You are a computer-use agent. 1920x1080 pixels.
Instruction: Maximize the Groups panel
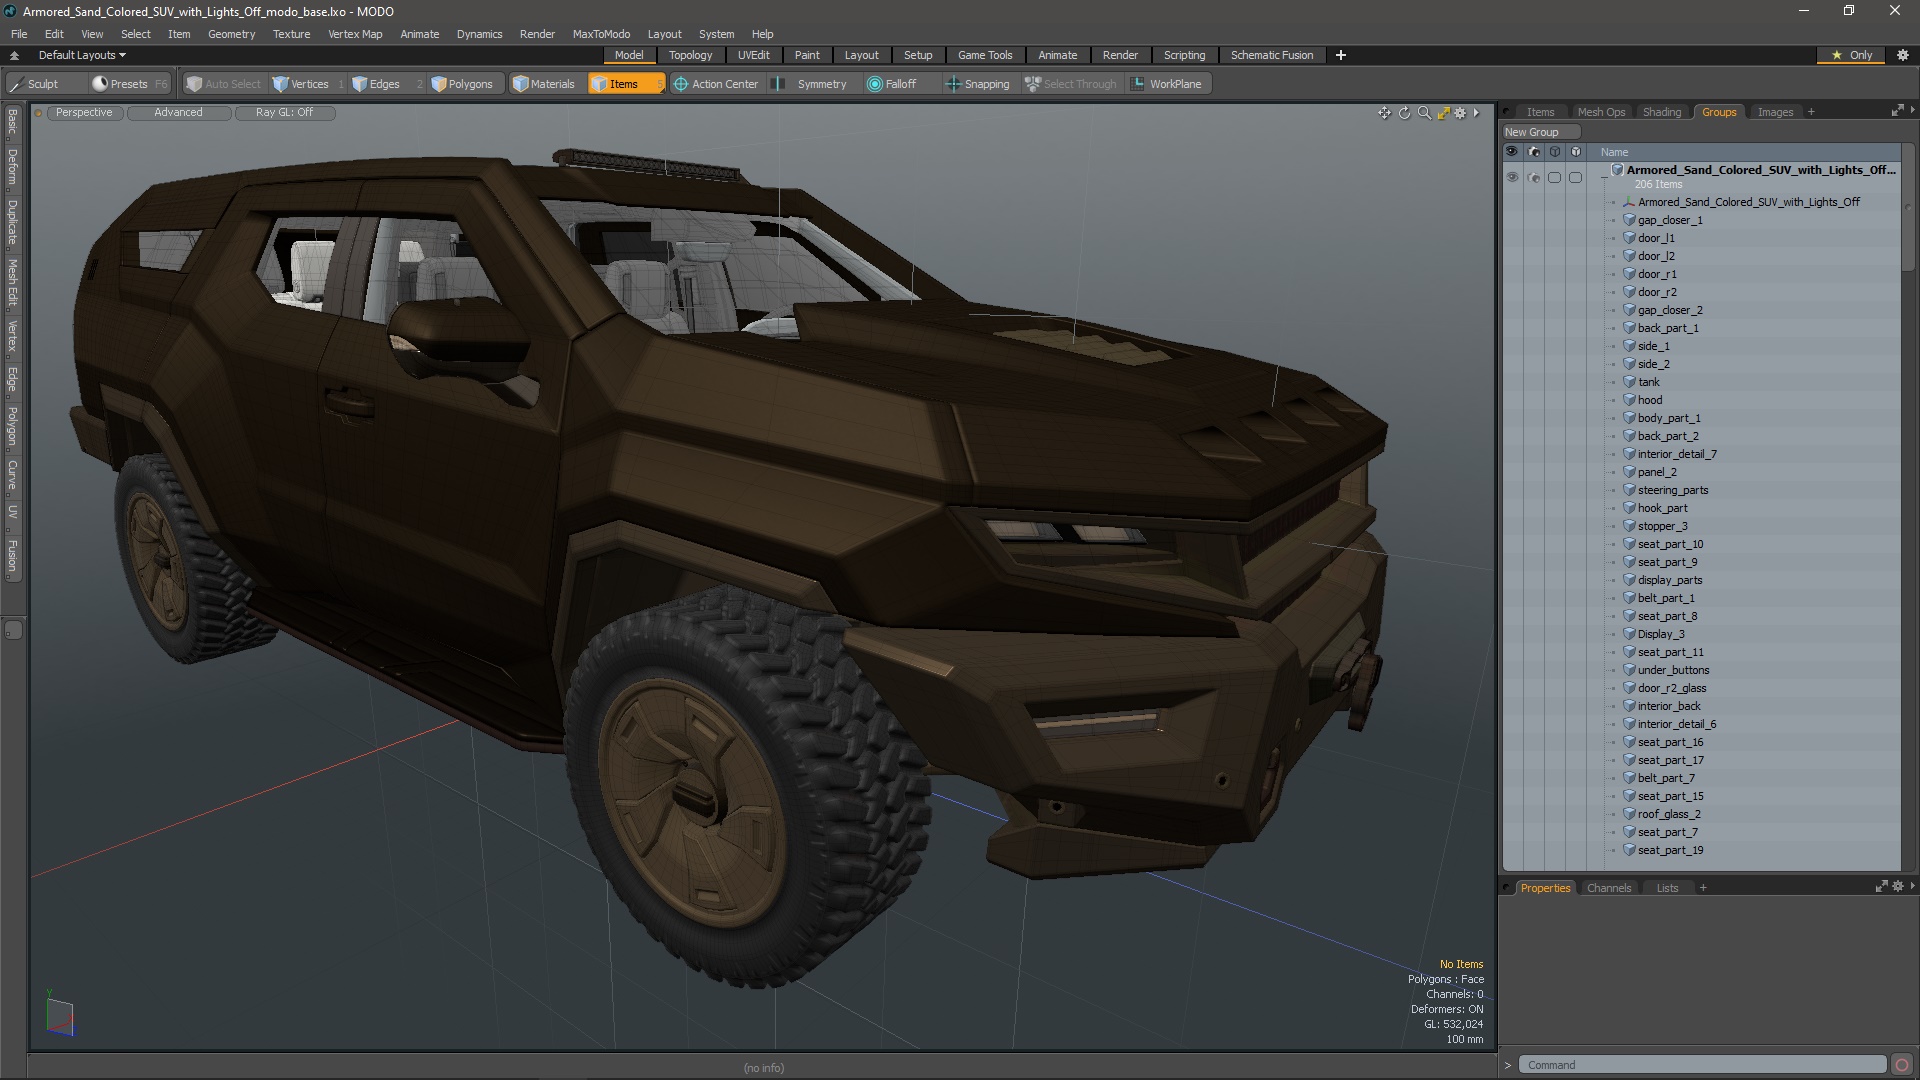coord(1897,111)
